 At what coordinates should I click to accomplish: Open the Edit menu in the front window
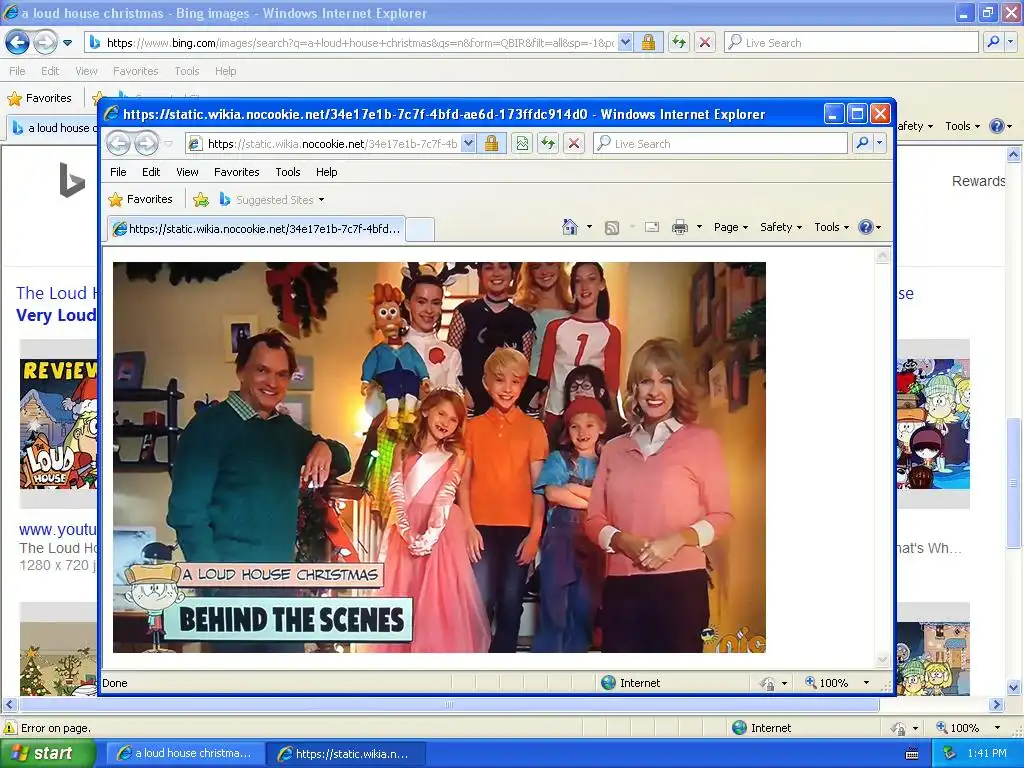151,172
